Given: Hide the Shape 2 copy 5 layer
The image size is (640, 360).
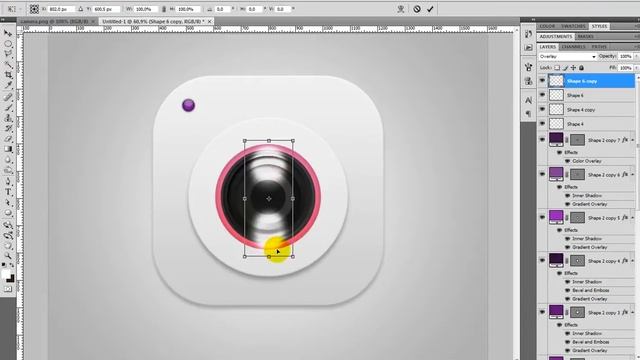Looking at the screenshot, I should [542, 217].
